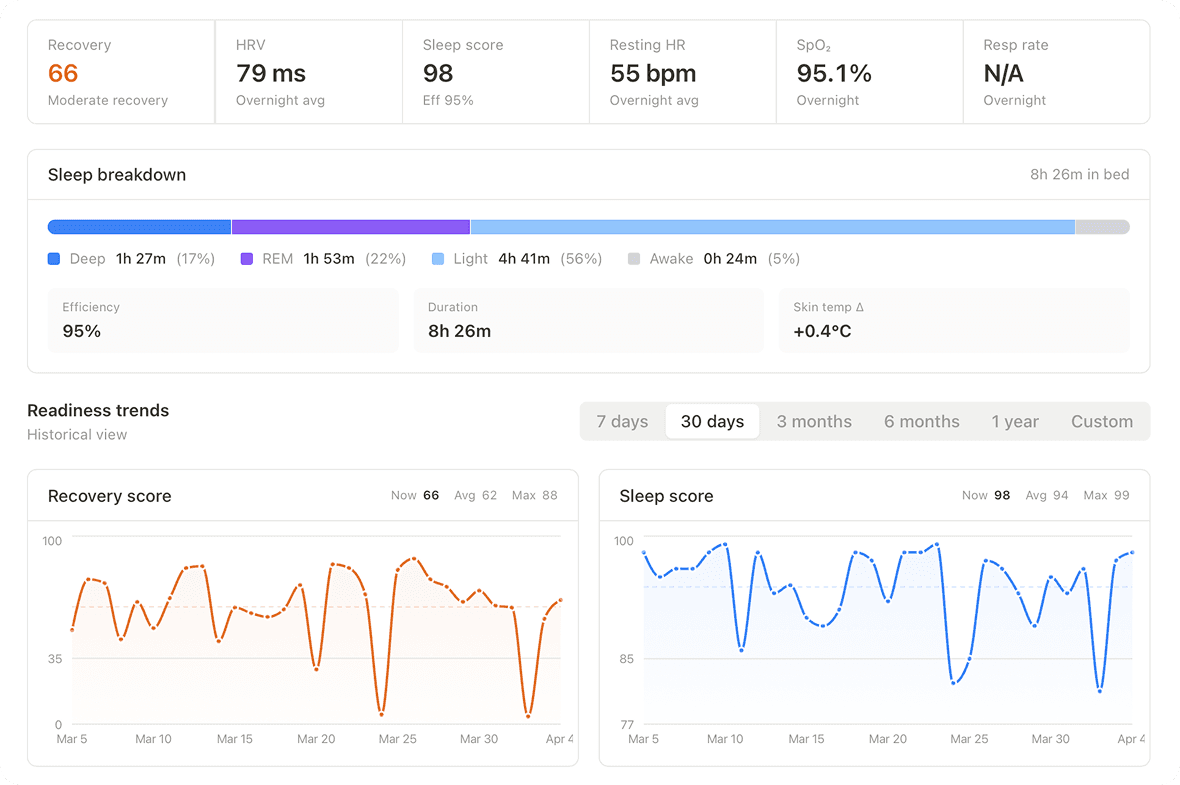Click Mar 30 label on Sleep chart

[x=1051, y=739]
